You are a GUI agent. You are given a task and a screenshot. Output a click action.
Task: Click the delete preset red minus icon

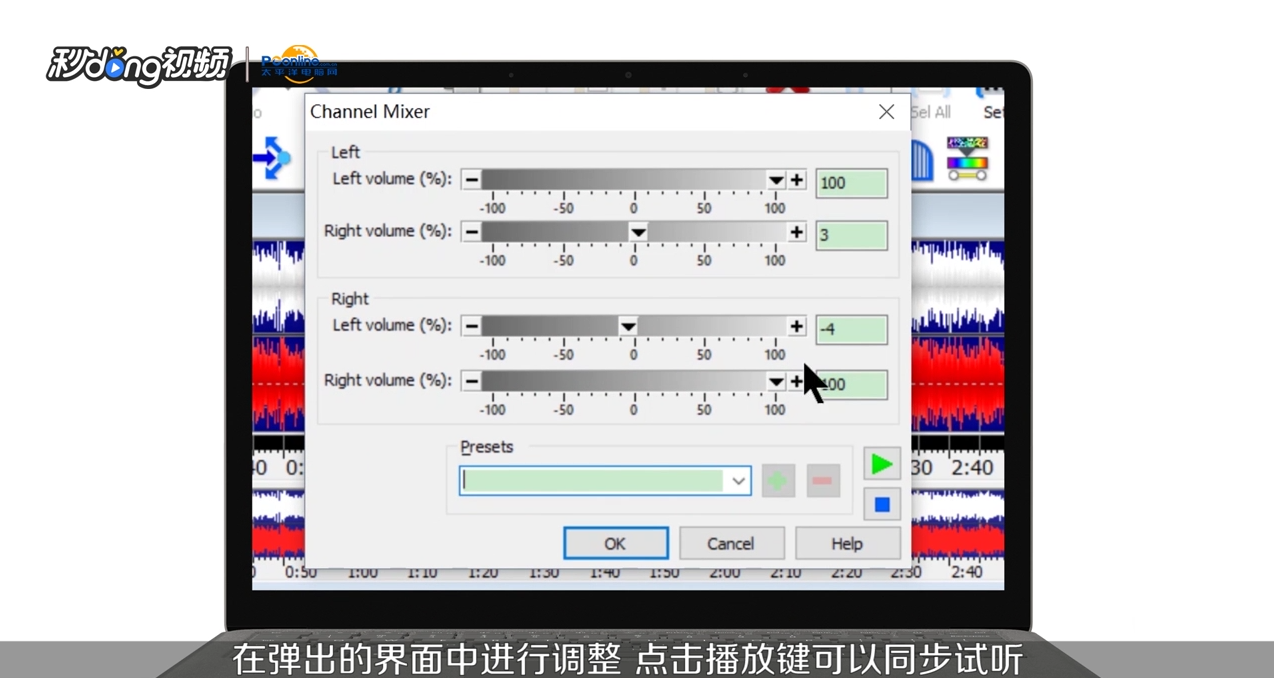pyautogui.click(x=823, y=481)
